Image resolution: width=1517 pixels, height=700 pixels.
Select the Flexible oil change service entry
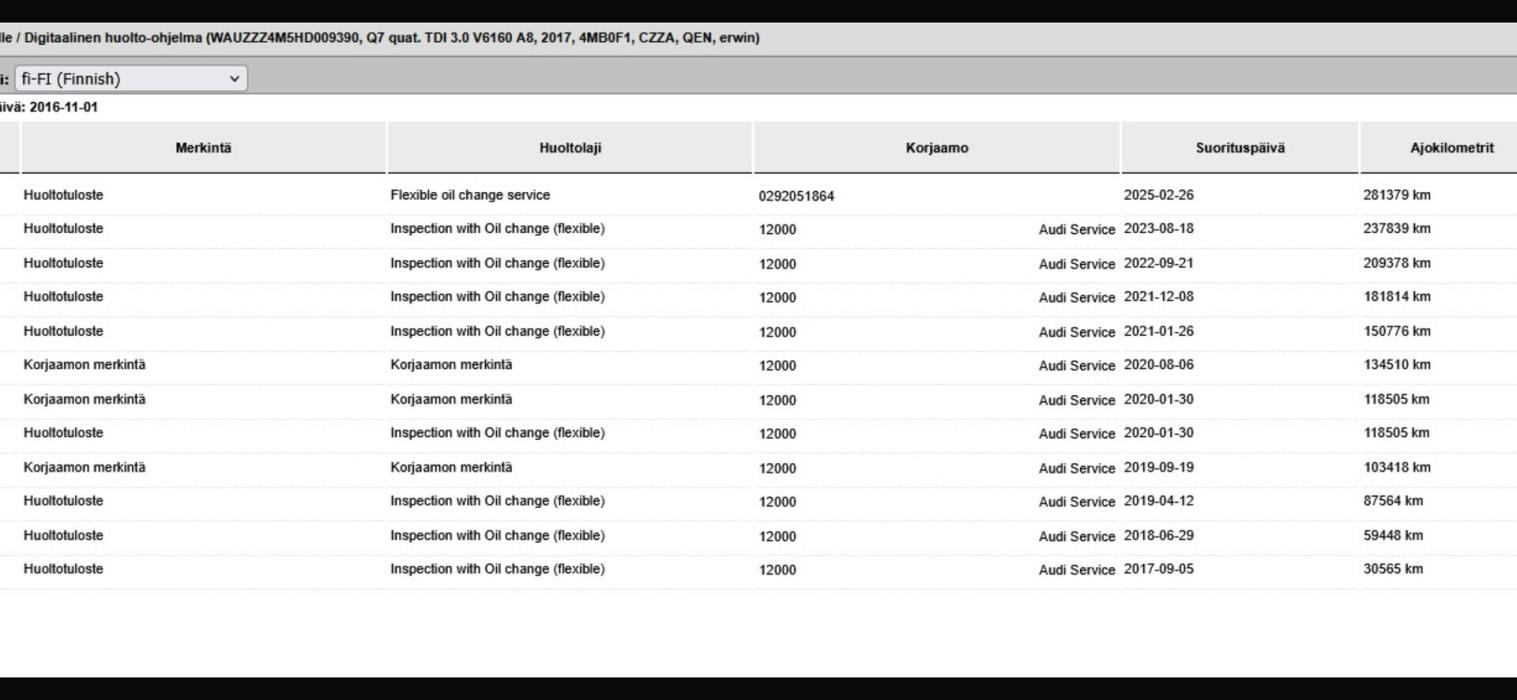tap(470, 195)
